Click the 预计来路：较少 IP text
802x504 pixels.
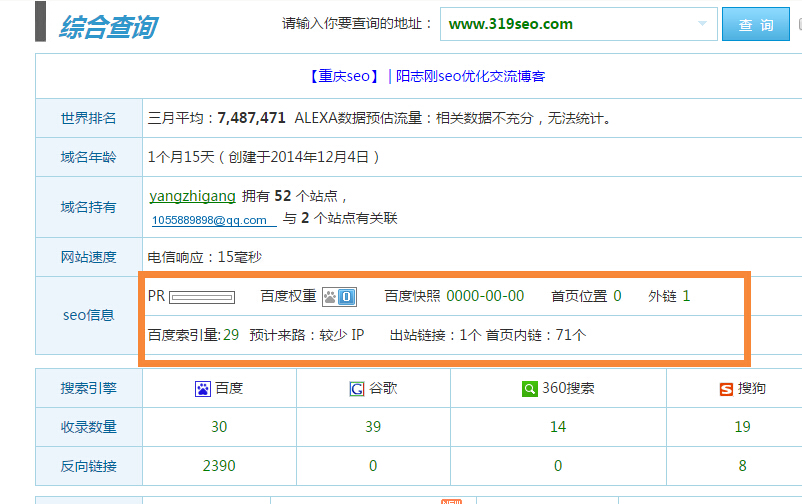click(307, 335)
